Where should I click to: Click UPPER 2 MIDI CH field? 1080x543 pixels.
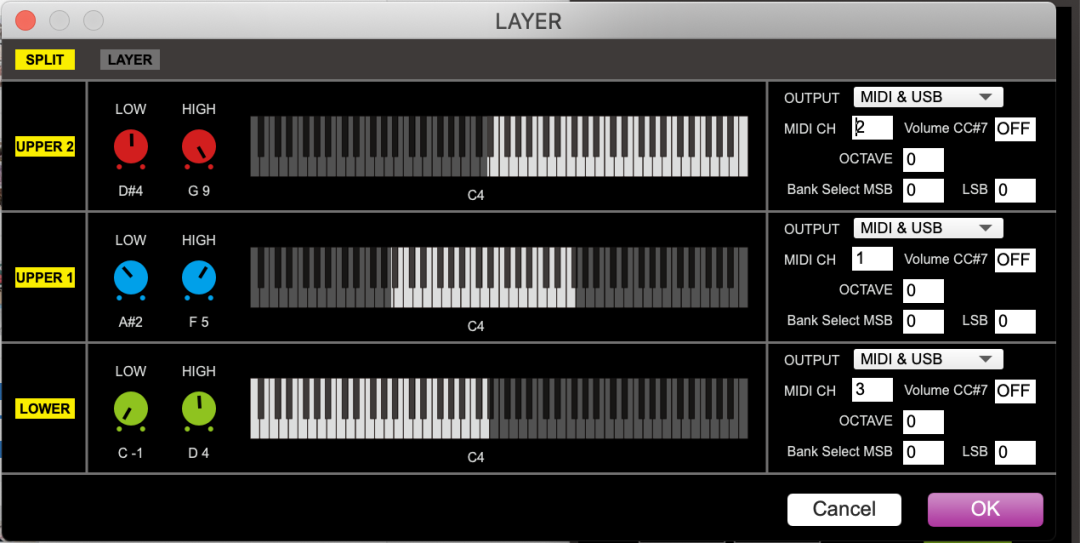point(872,127)
